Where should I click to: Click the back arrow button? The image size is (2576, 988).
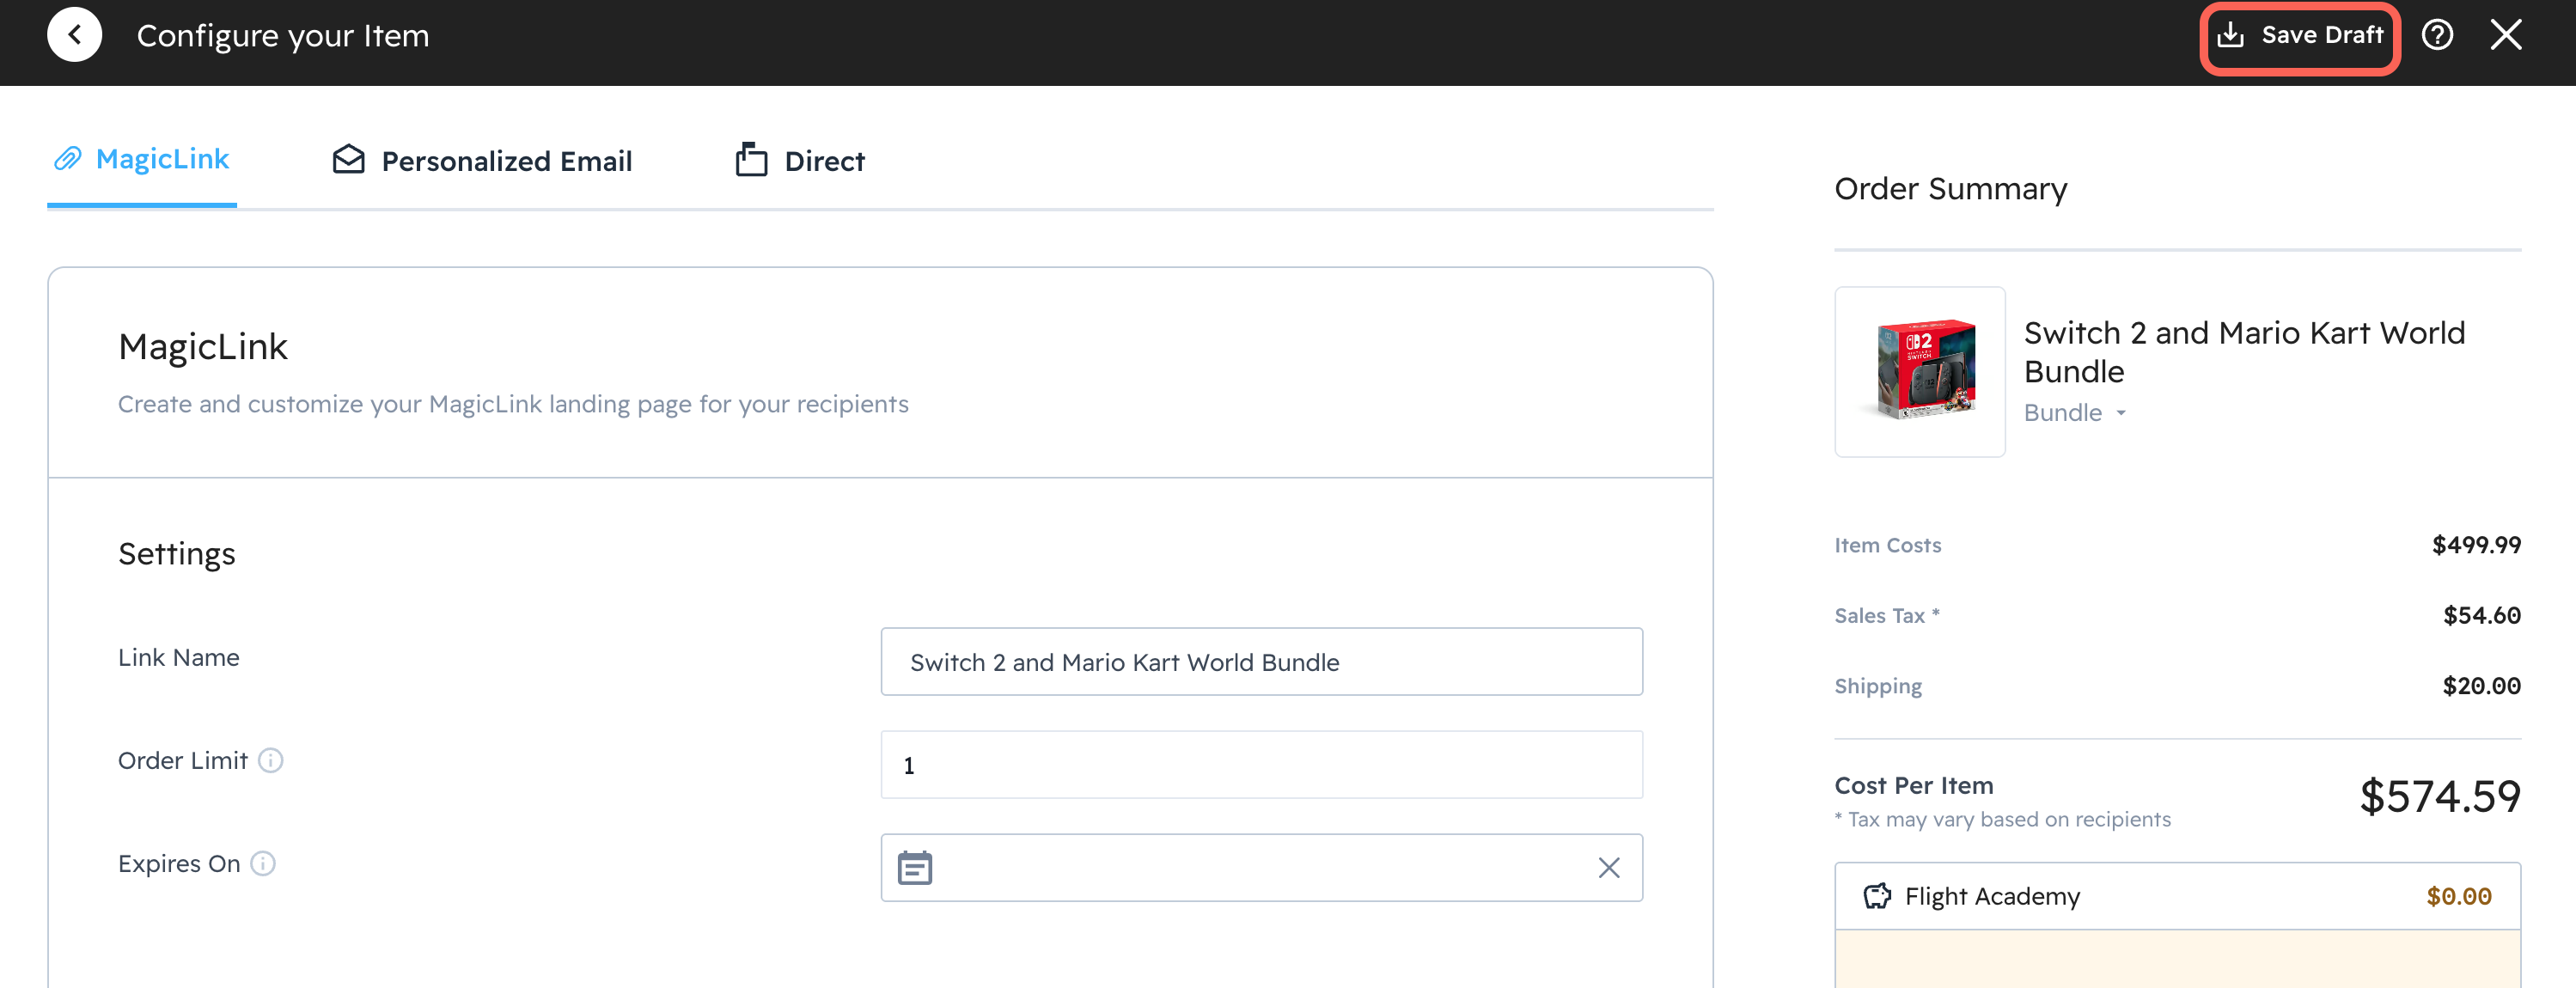(x=74, y=35)
